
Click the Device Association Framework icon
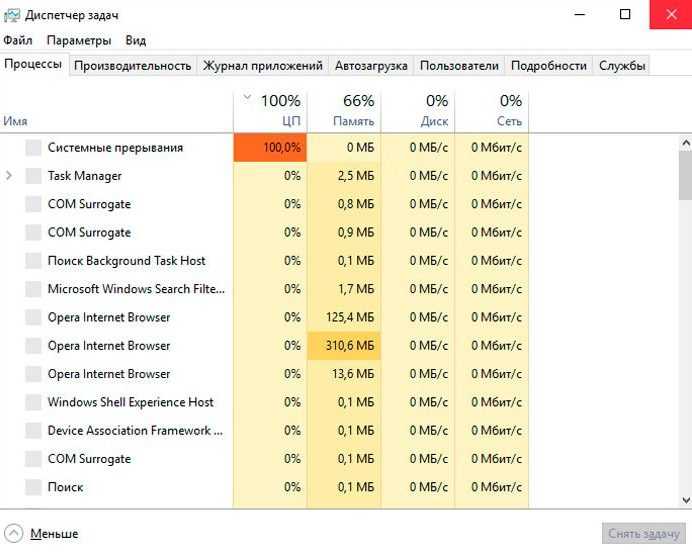(34, 430)
